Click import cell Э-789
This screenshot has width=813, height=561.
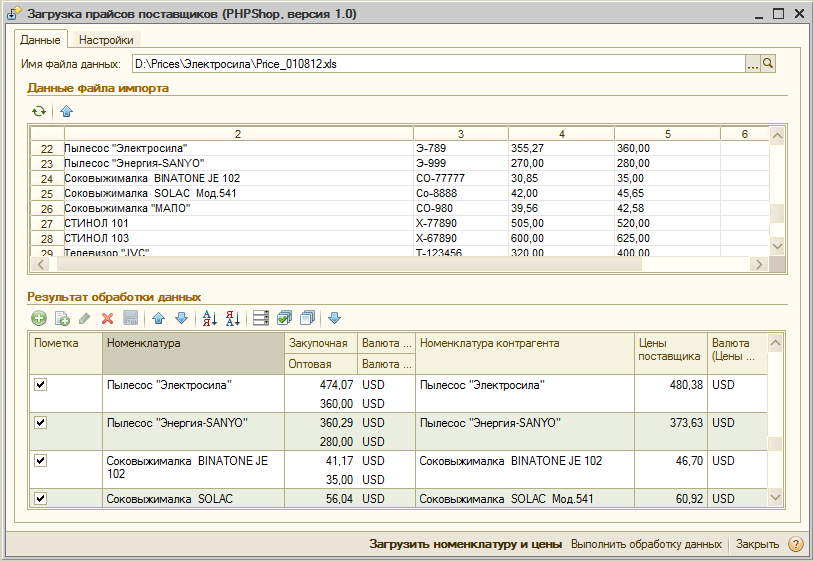click(460, 148)
